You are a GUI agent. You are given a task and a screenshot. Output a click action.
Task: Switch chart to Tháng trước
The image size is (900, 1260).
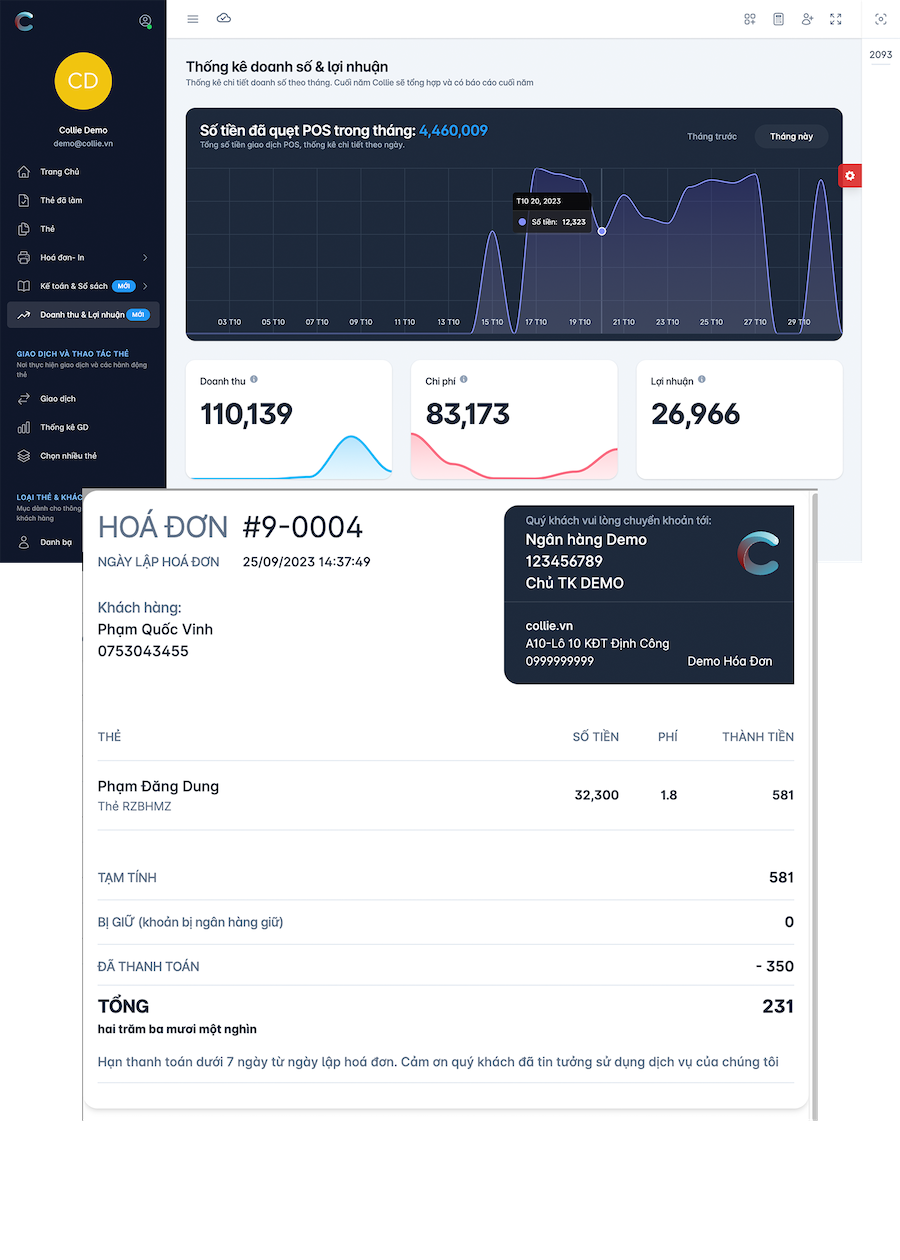pos(711,137)
